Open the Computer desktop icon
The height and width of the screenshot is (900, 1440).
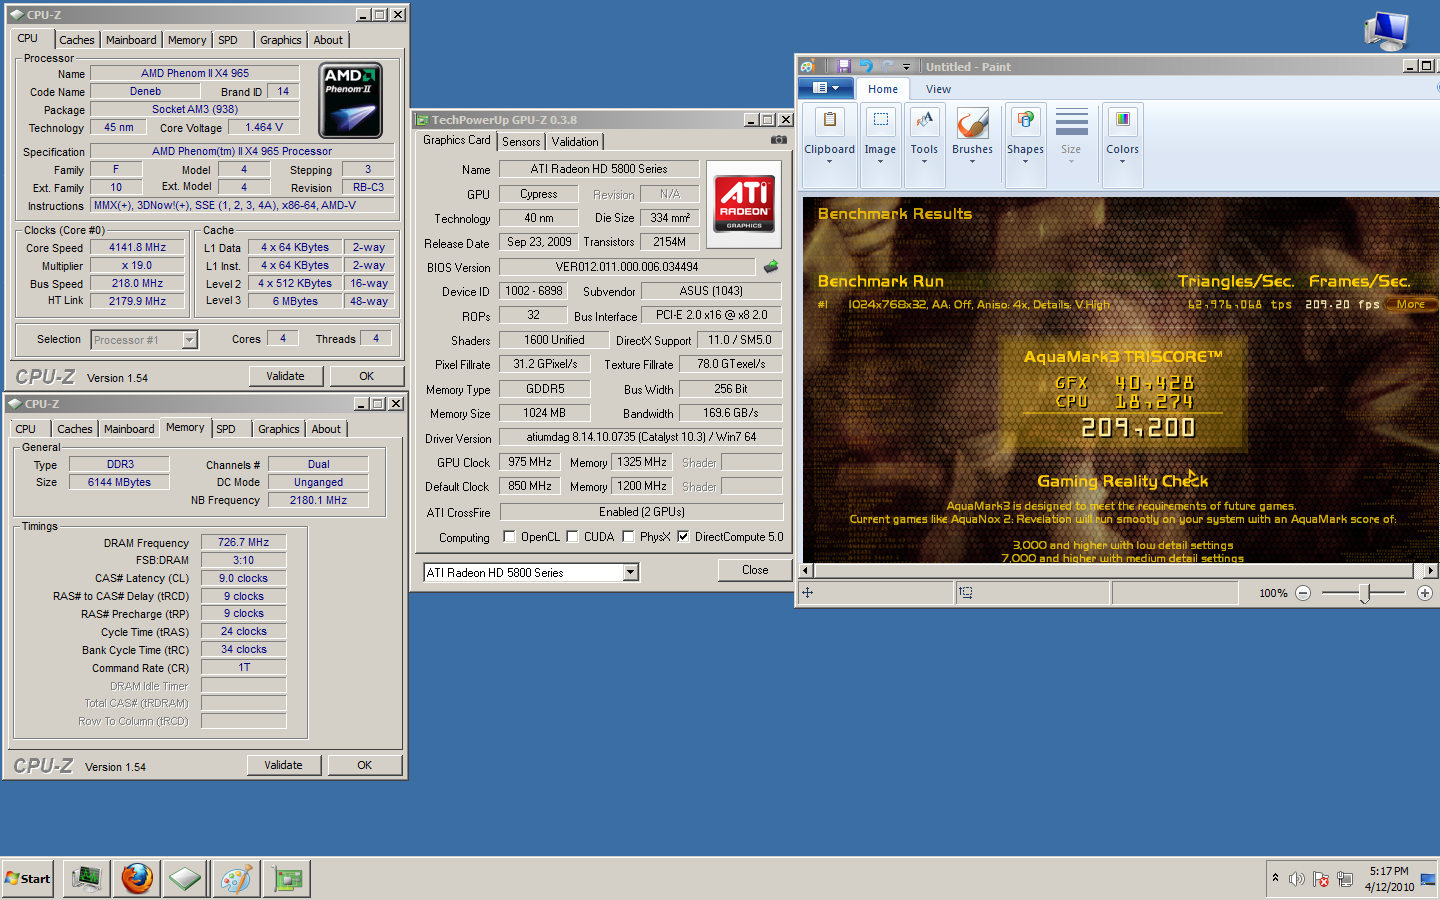pos(1386,32)
